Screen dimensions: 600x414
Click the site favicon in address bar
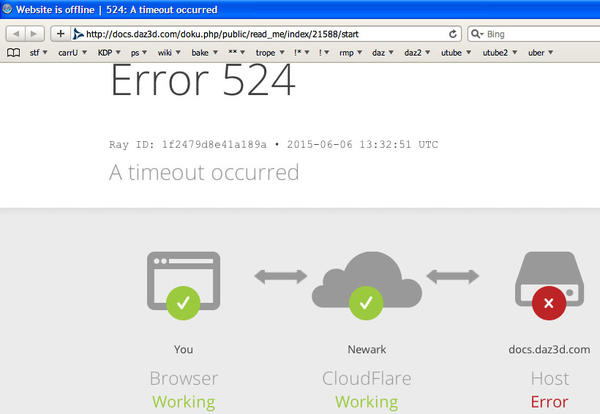point(78,34)
